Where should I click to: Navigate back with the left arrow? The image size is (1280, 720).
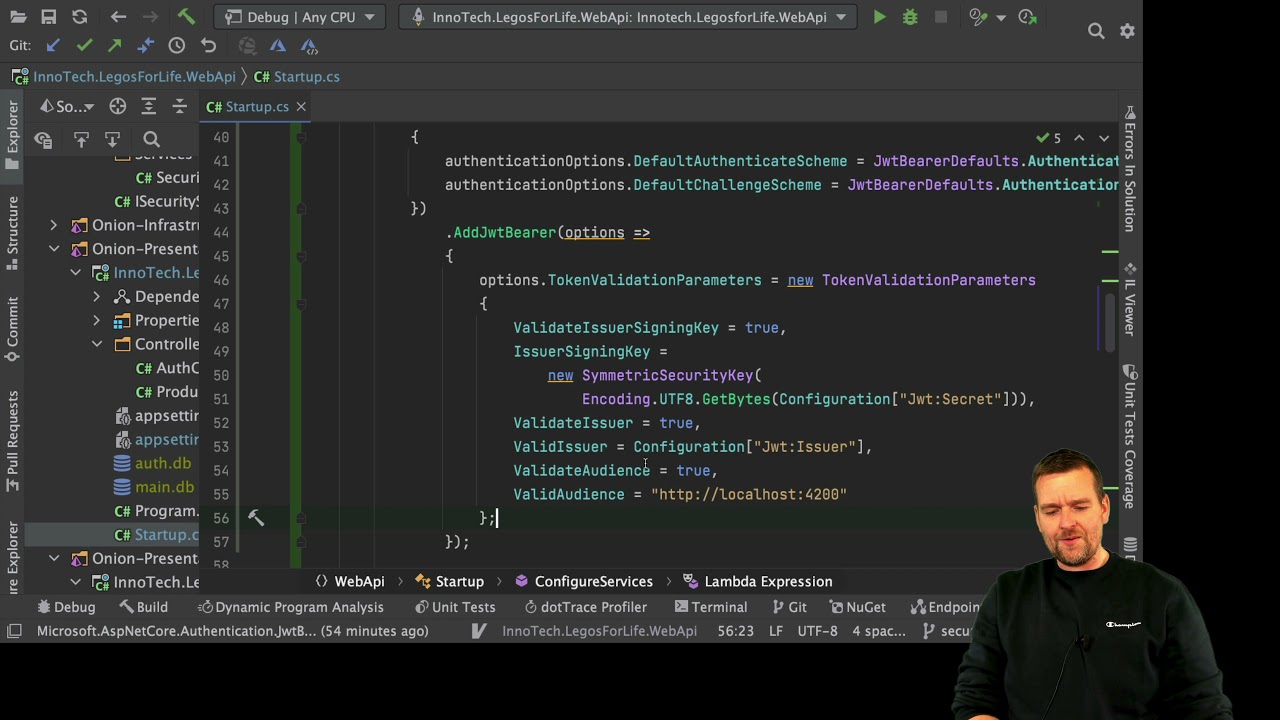coord(118,17)
